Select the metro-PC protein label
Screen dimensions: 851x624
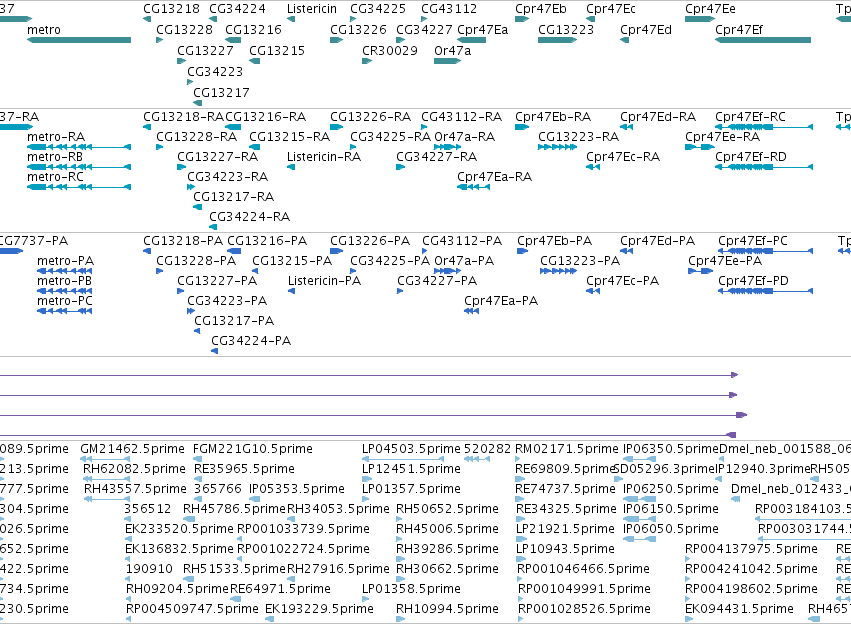pos(65,301)
